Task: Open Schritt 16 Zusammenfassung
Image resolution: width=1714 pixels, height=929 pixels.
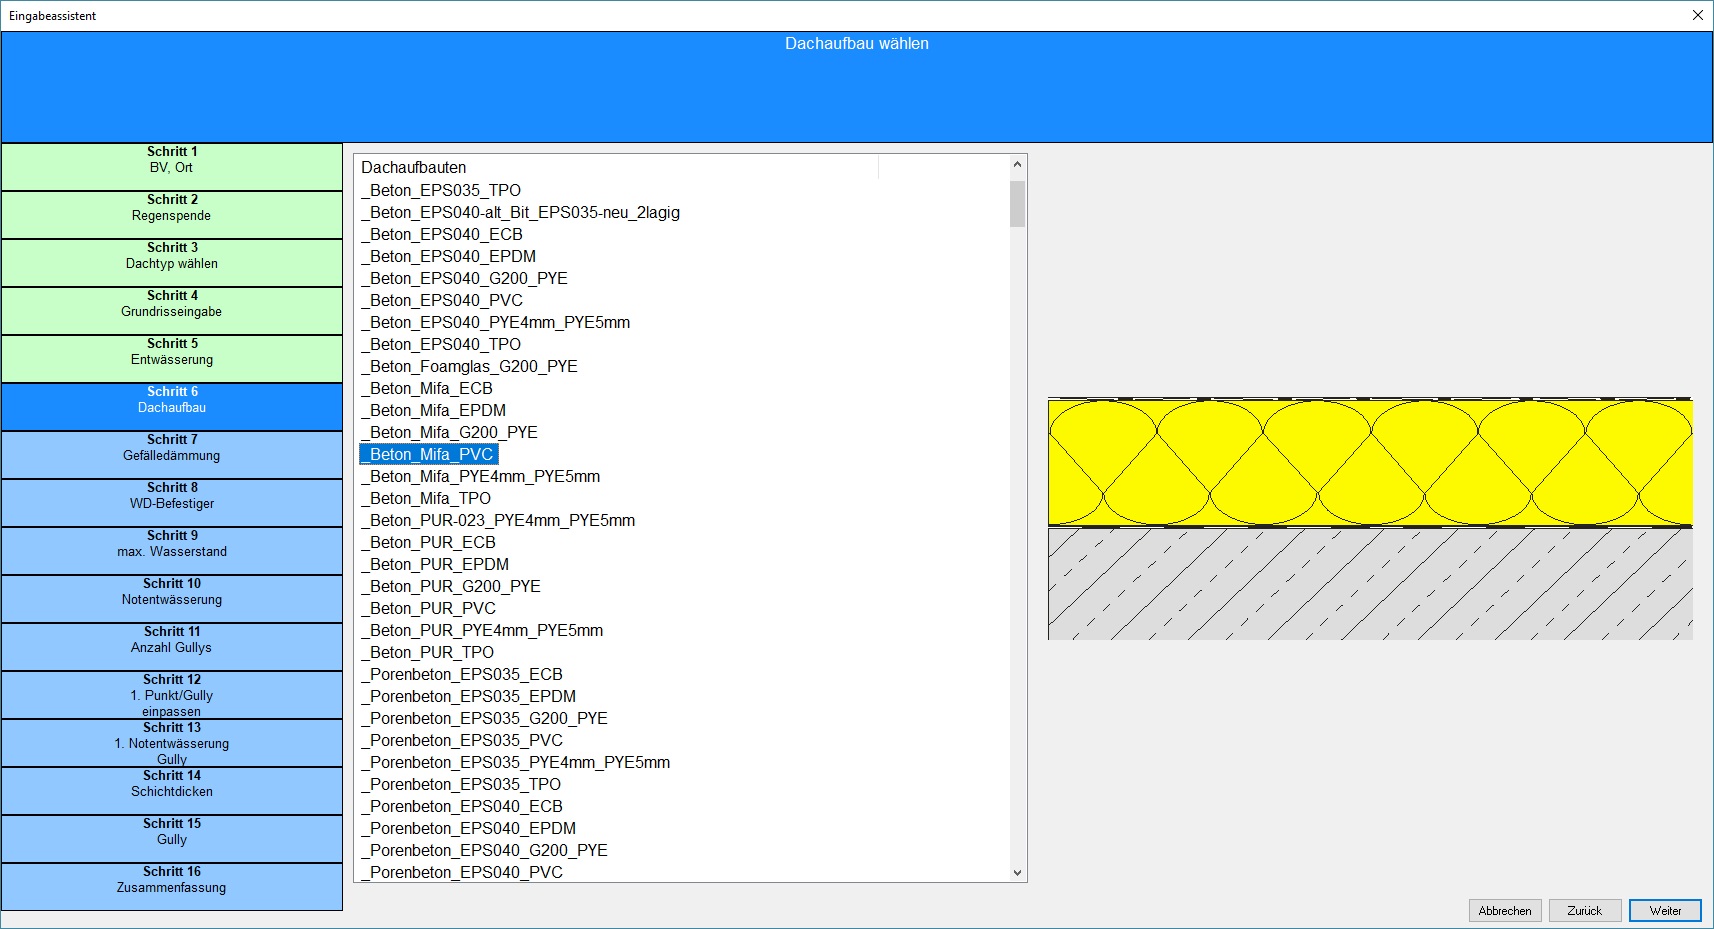Action: pos(172,886)
